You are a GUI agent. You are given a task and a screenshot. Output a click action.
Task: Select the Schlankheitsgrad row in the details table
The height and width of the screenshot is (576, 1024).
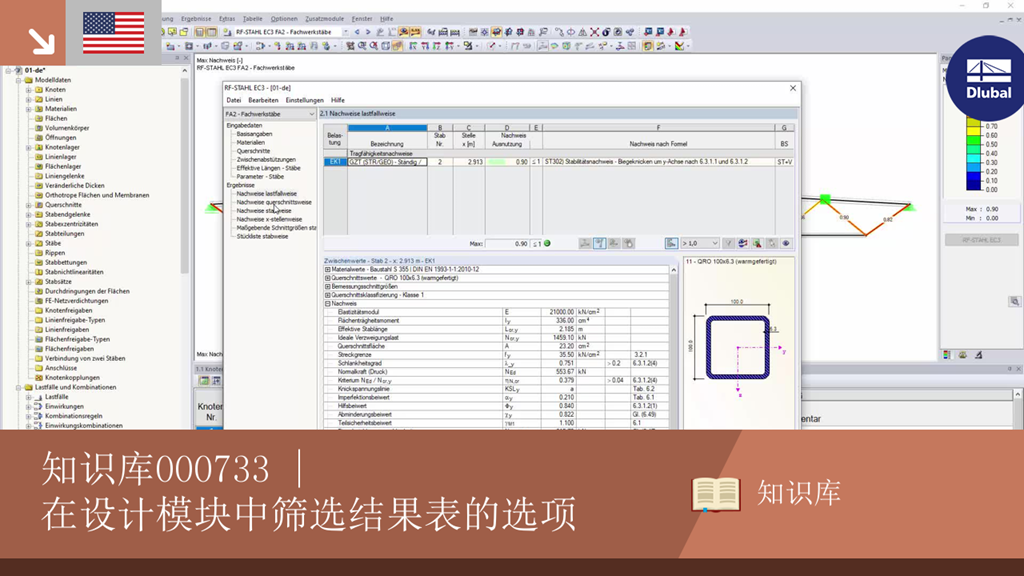[x=497, y=363]
